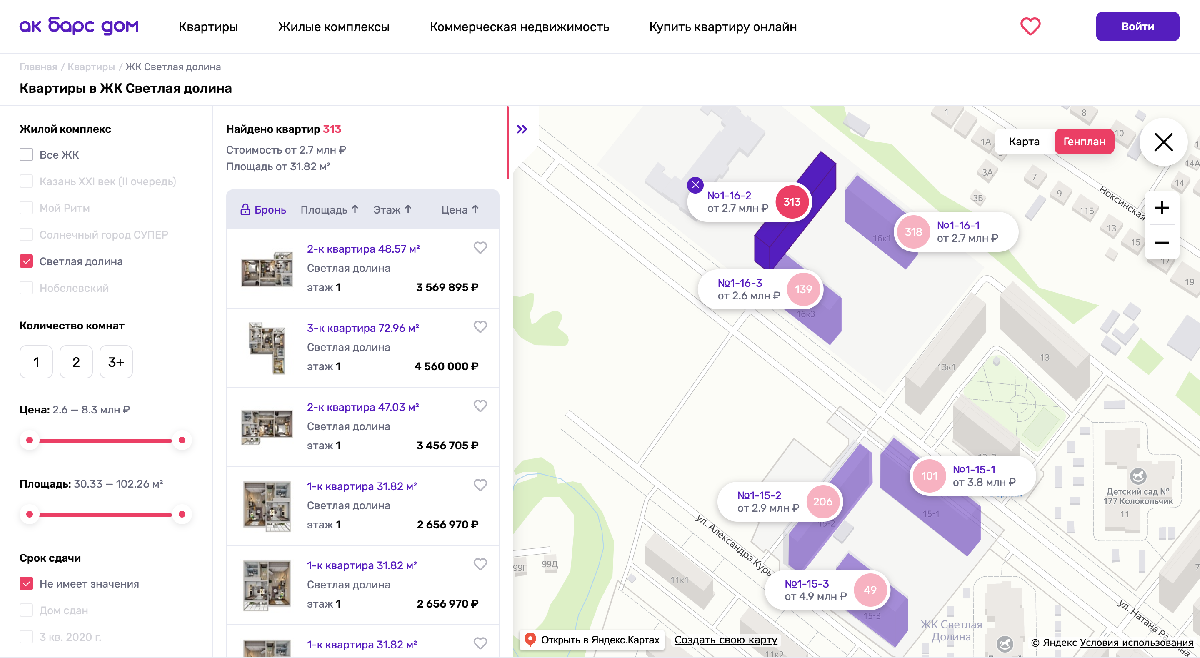Open 2-к квартира 47.03 м² thumbnail

tap(267, 427)
